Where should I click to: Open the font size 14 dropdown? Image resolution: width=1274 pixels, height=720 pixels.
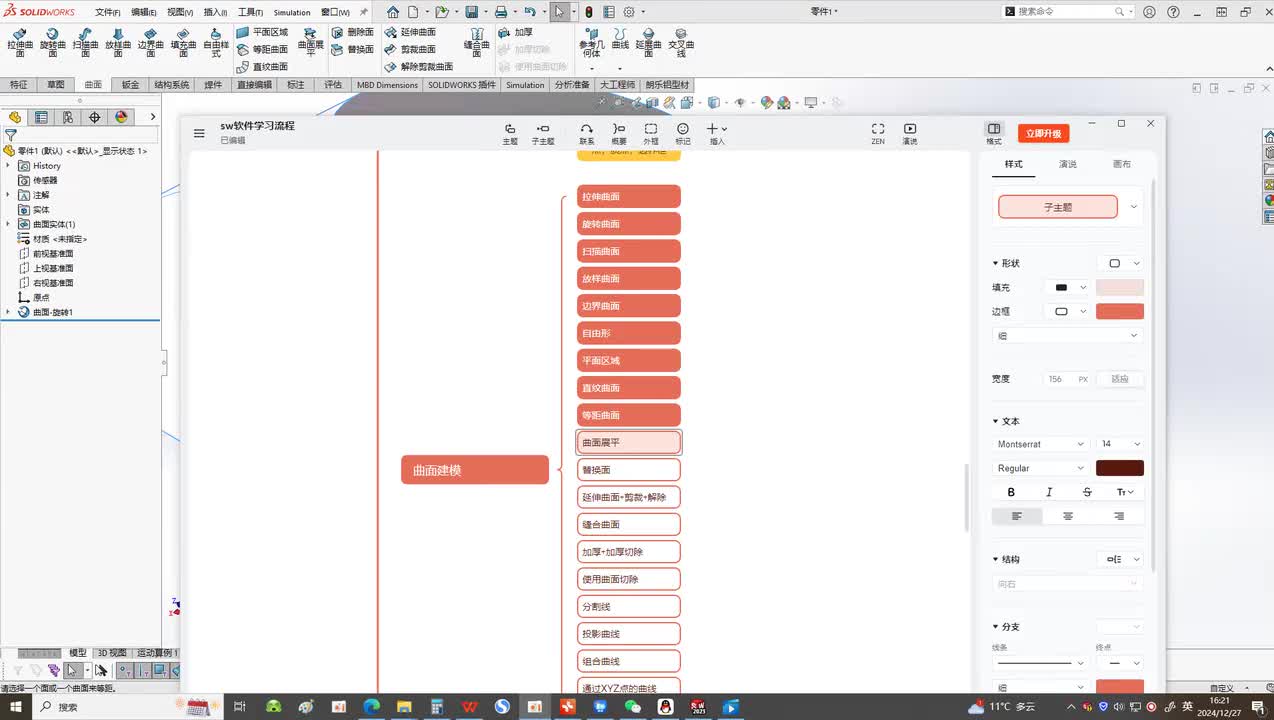tap(1120, 444)
